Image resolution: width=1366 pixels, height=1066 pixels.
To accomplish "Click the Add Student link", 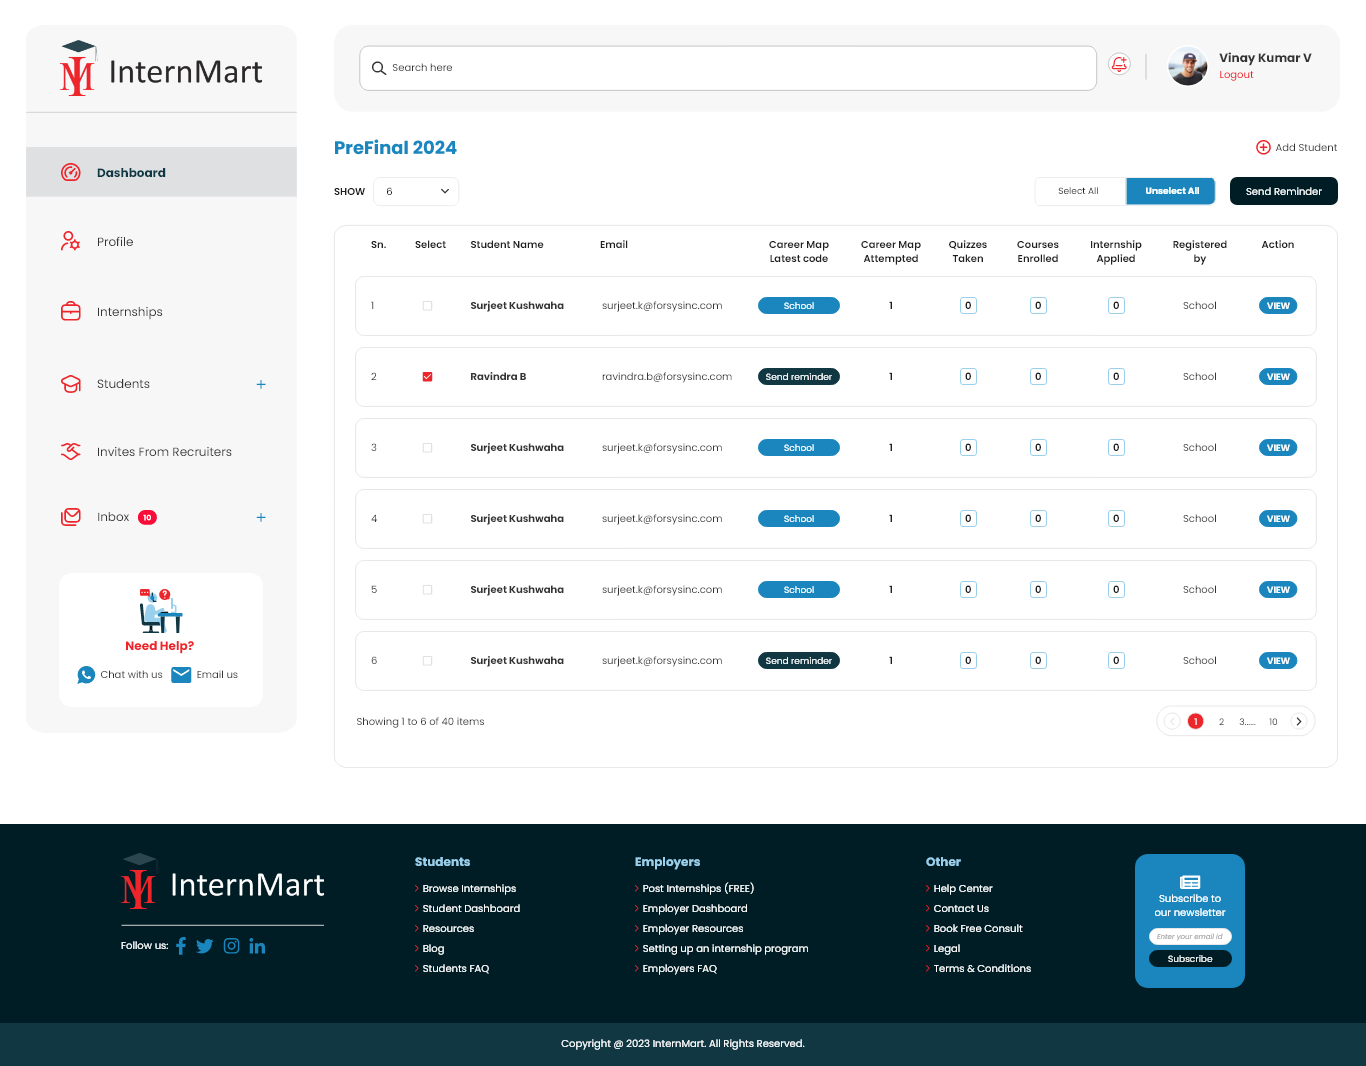I will 1296,147.
